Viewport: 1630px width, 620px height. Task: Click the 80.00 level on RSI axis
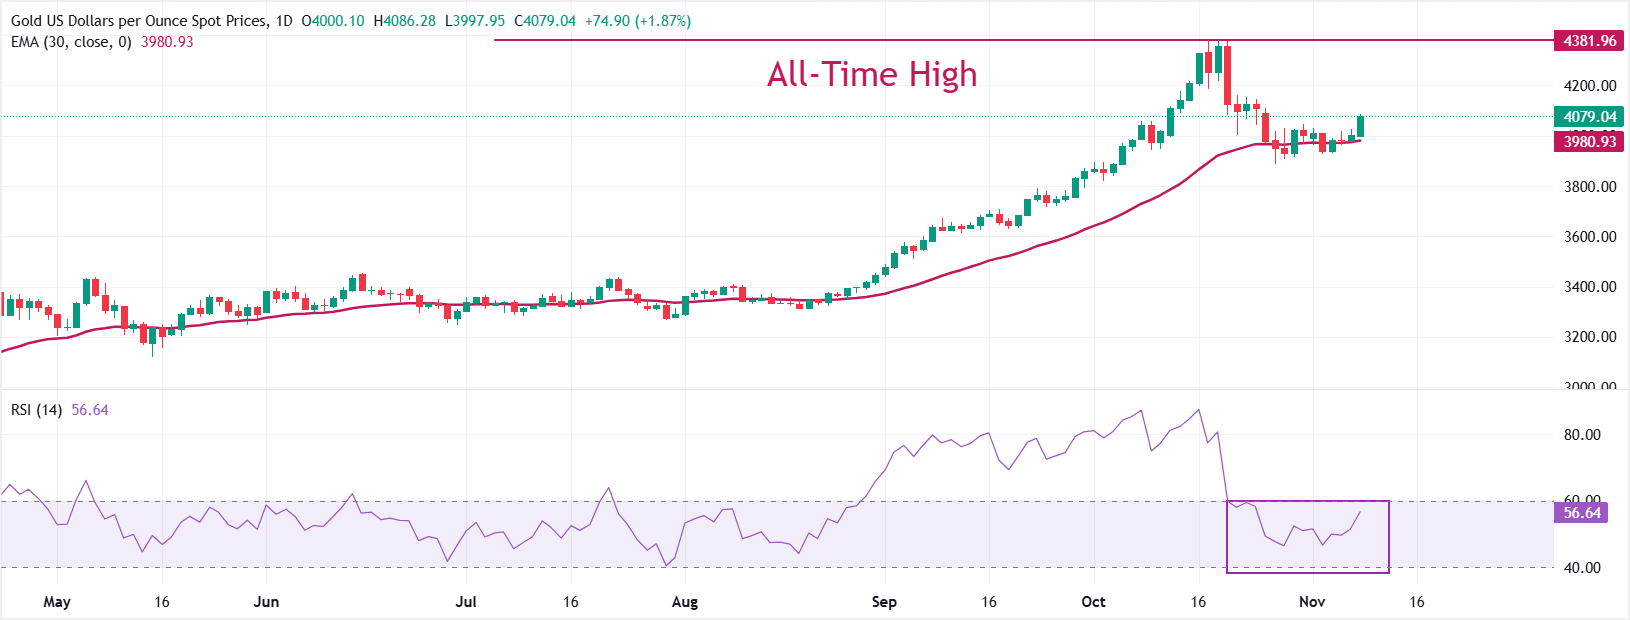1582,435
